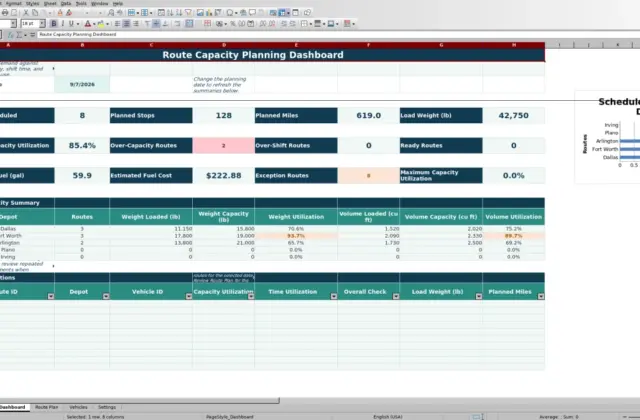Toggle Freeze Rows and Columns button
This screenshot has width=640, height=420.
(282, 13)
